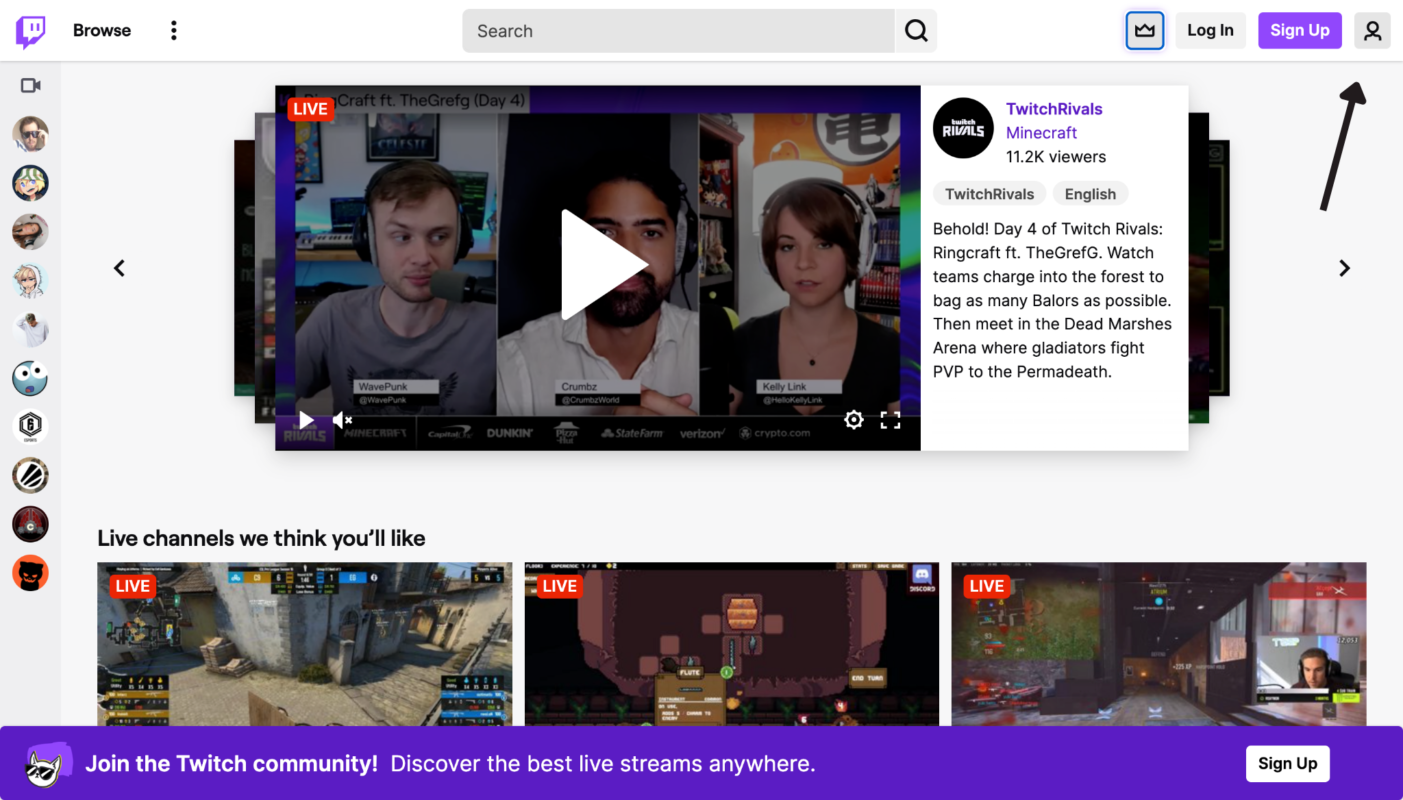Screen dimensions: 1403x800
Task: Focus the Search input field
Action: click(678, 31)
